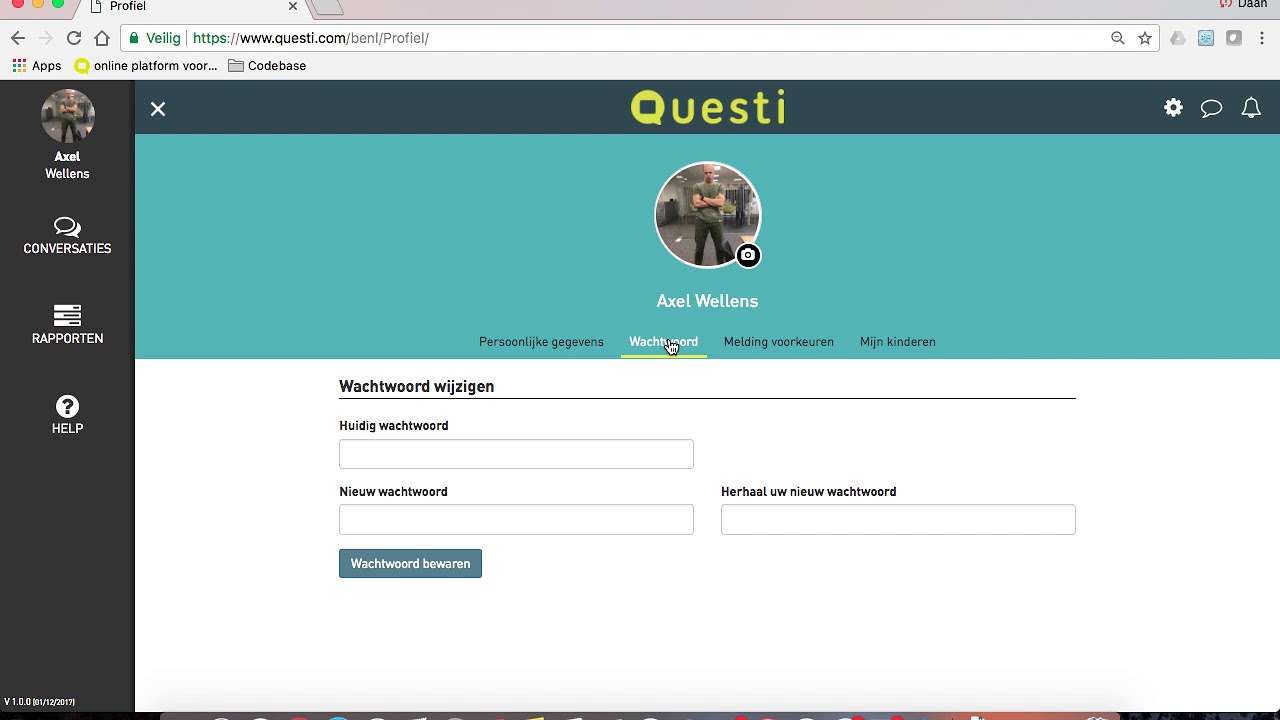Open Conversaties in the sidebar
Screen dimensions: 1280x720
point(67,236)
